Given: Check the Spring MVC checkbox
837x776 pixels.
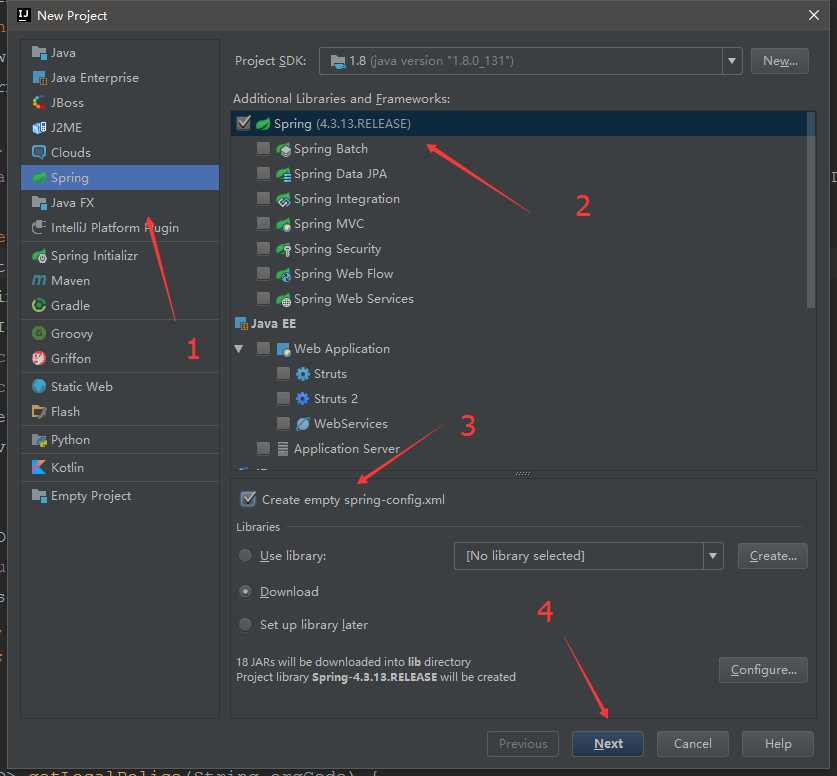Looking at the screenshot, I should pyautogui.click(x=263, y=223).
